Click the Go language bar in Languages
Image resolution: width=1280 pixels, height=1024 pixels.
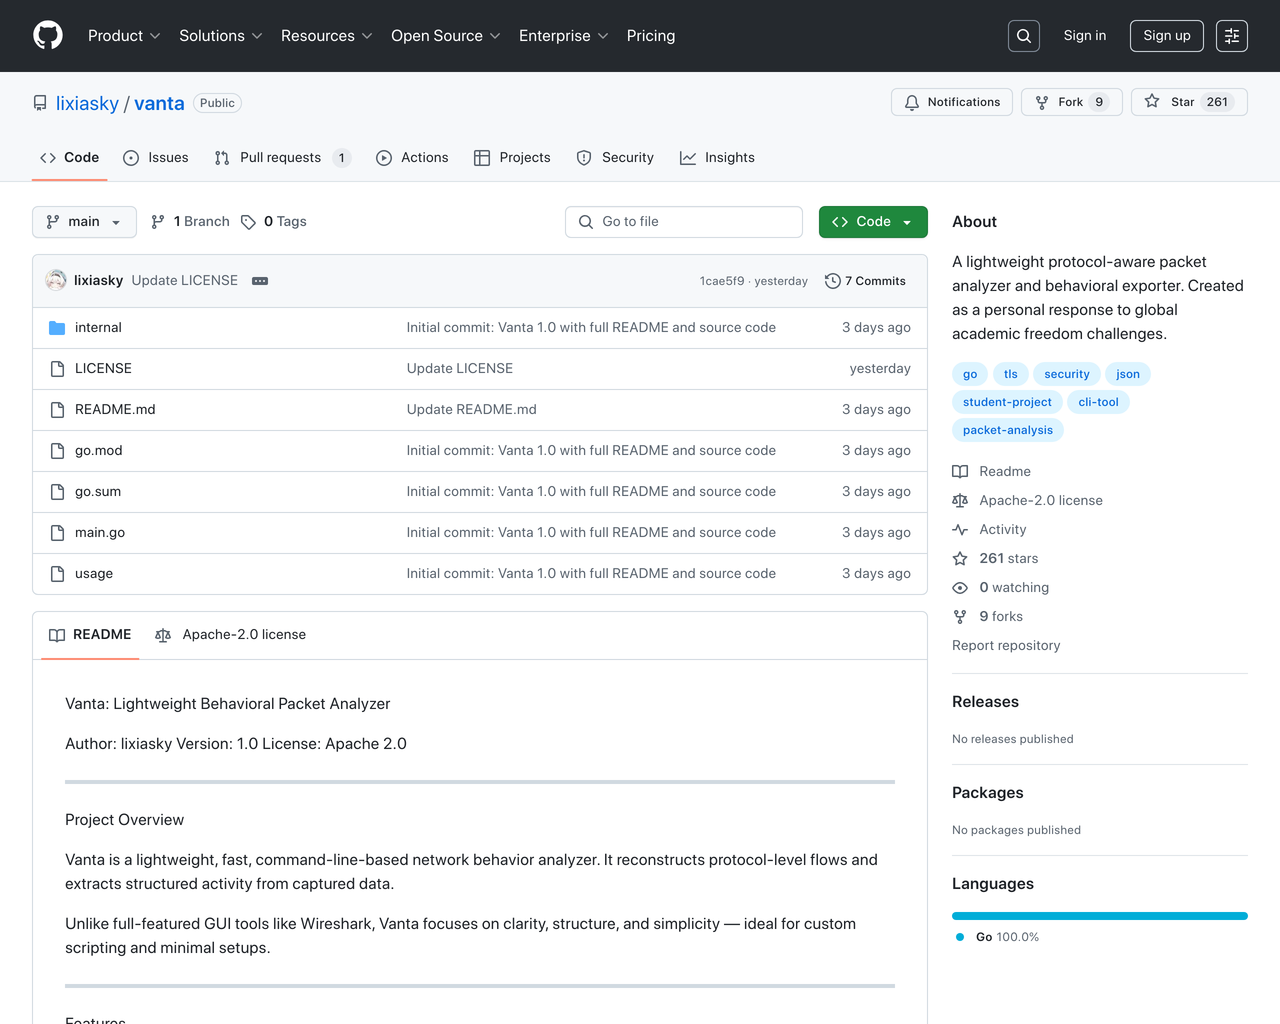pos(1100,916)
